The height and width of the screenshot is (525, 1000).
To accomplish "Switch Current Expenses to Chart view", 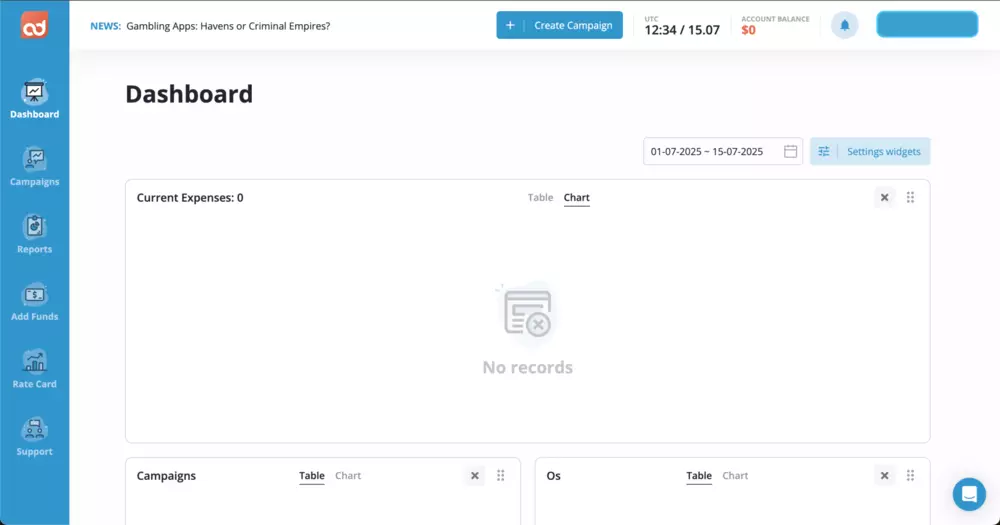I will (577, 198).
